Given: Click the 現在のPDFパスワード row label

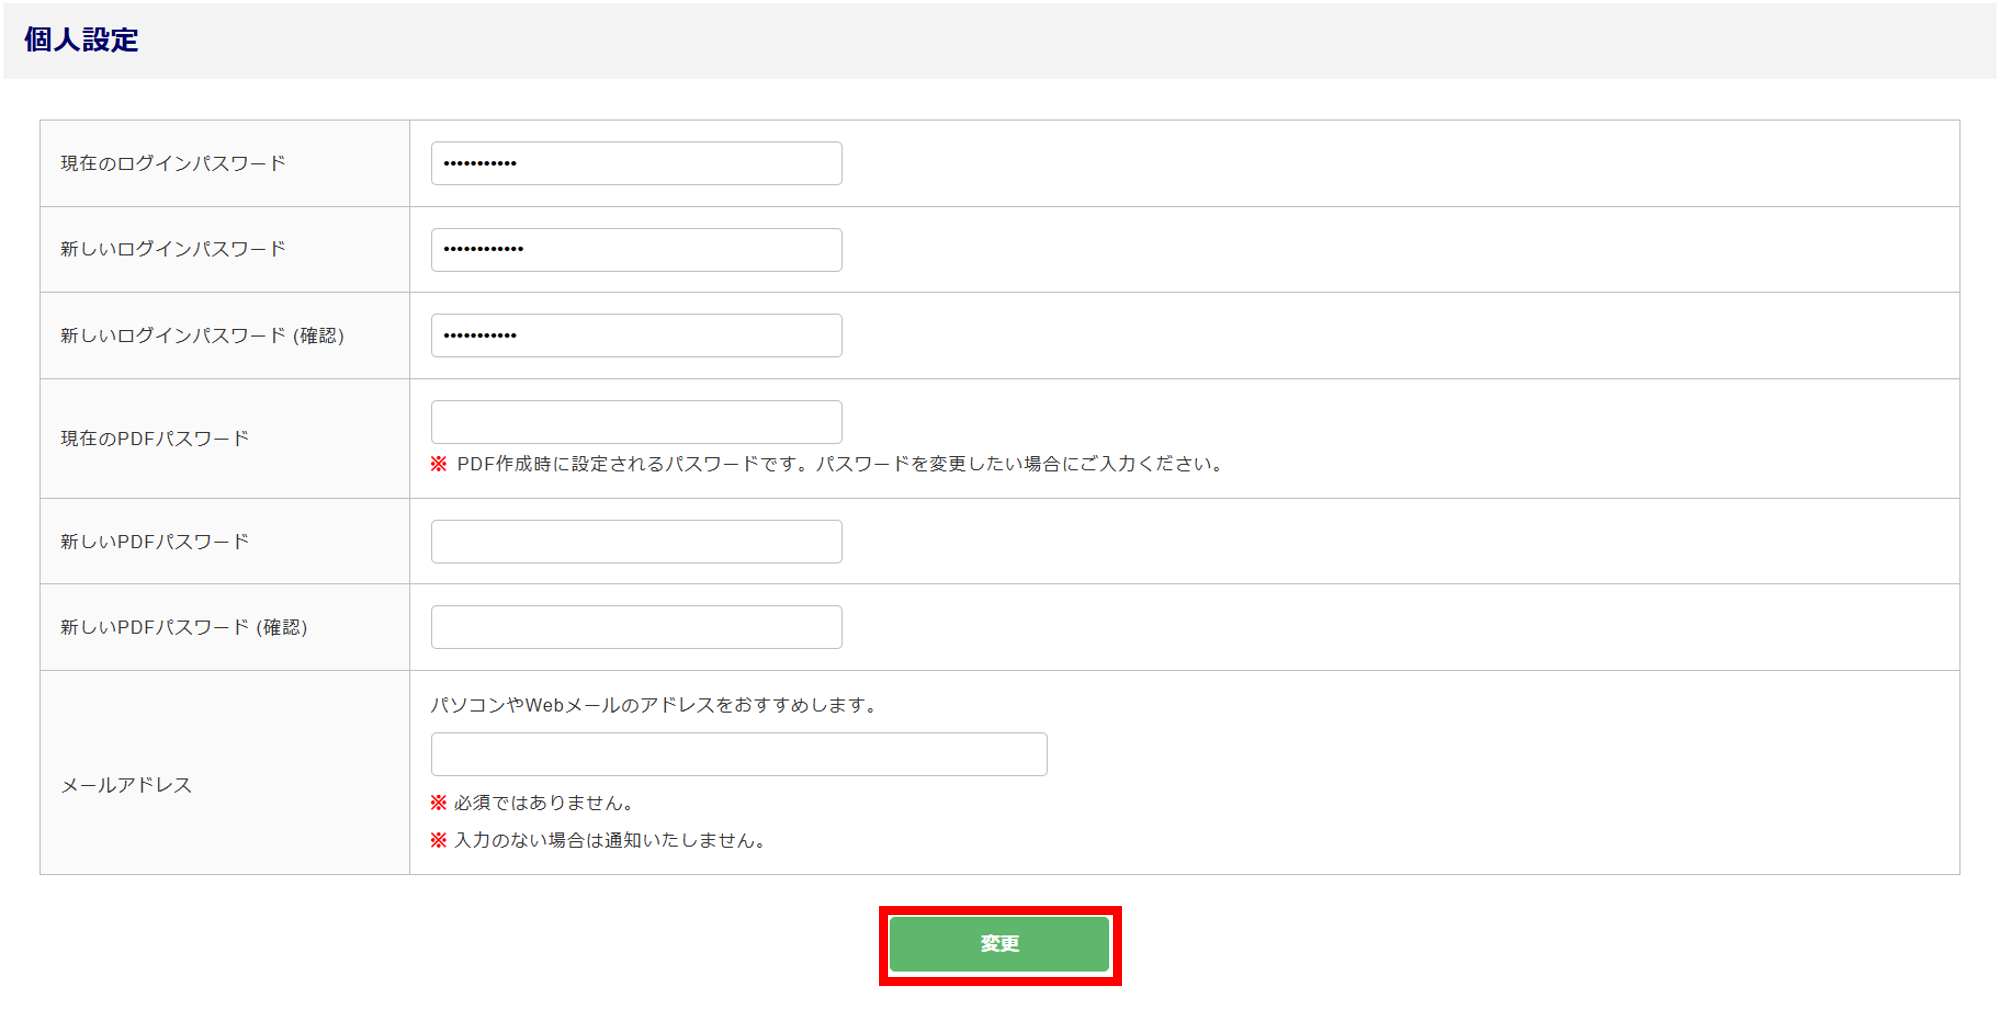Looking at the screenshot, I should tap(155, 439).
